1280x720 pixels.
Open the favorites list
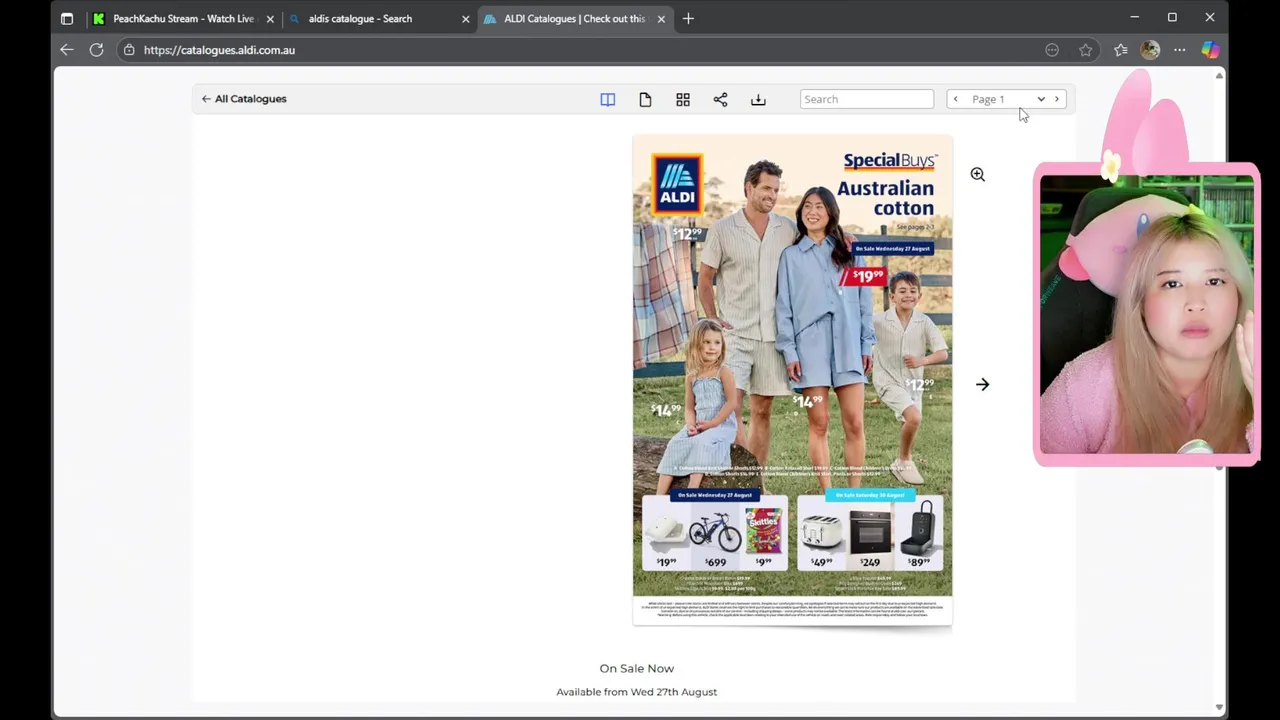point(1121,50)
